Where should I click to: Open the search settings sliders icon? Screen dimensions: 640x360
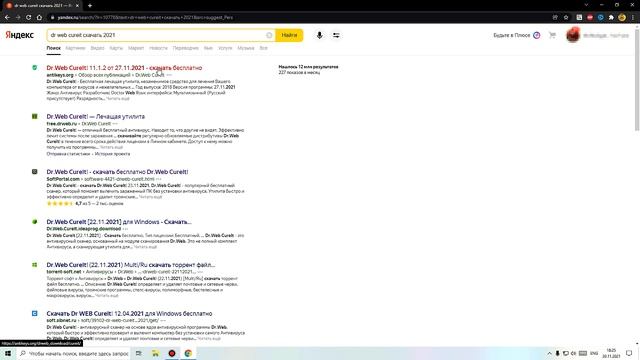tap(336, 35)
